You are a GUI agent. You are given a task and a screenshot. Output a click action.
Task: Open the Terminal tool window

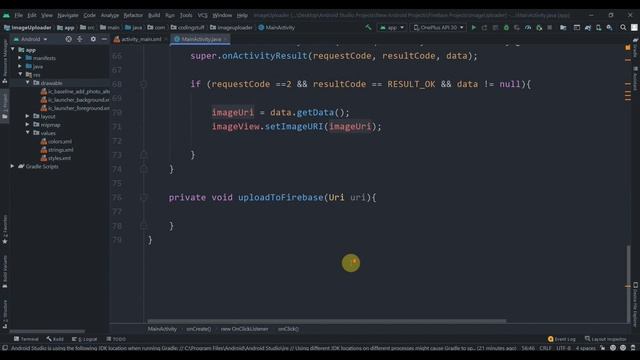pyautogui.click(x=26, y=339)
